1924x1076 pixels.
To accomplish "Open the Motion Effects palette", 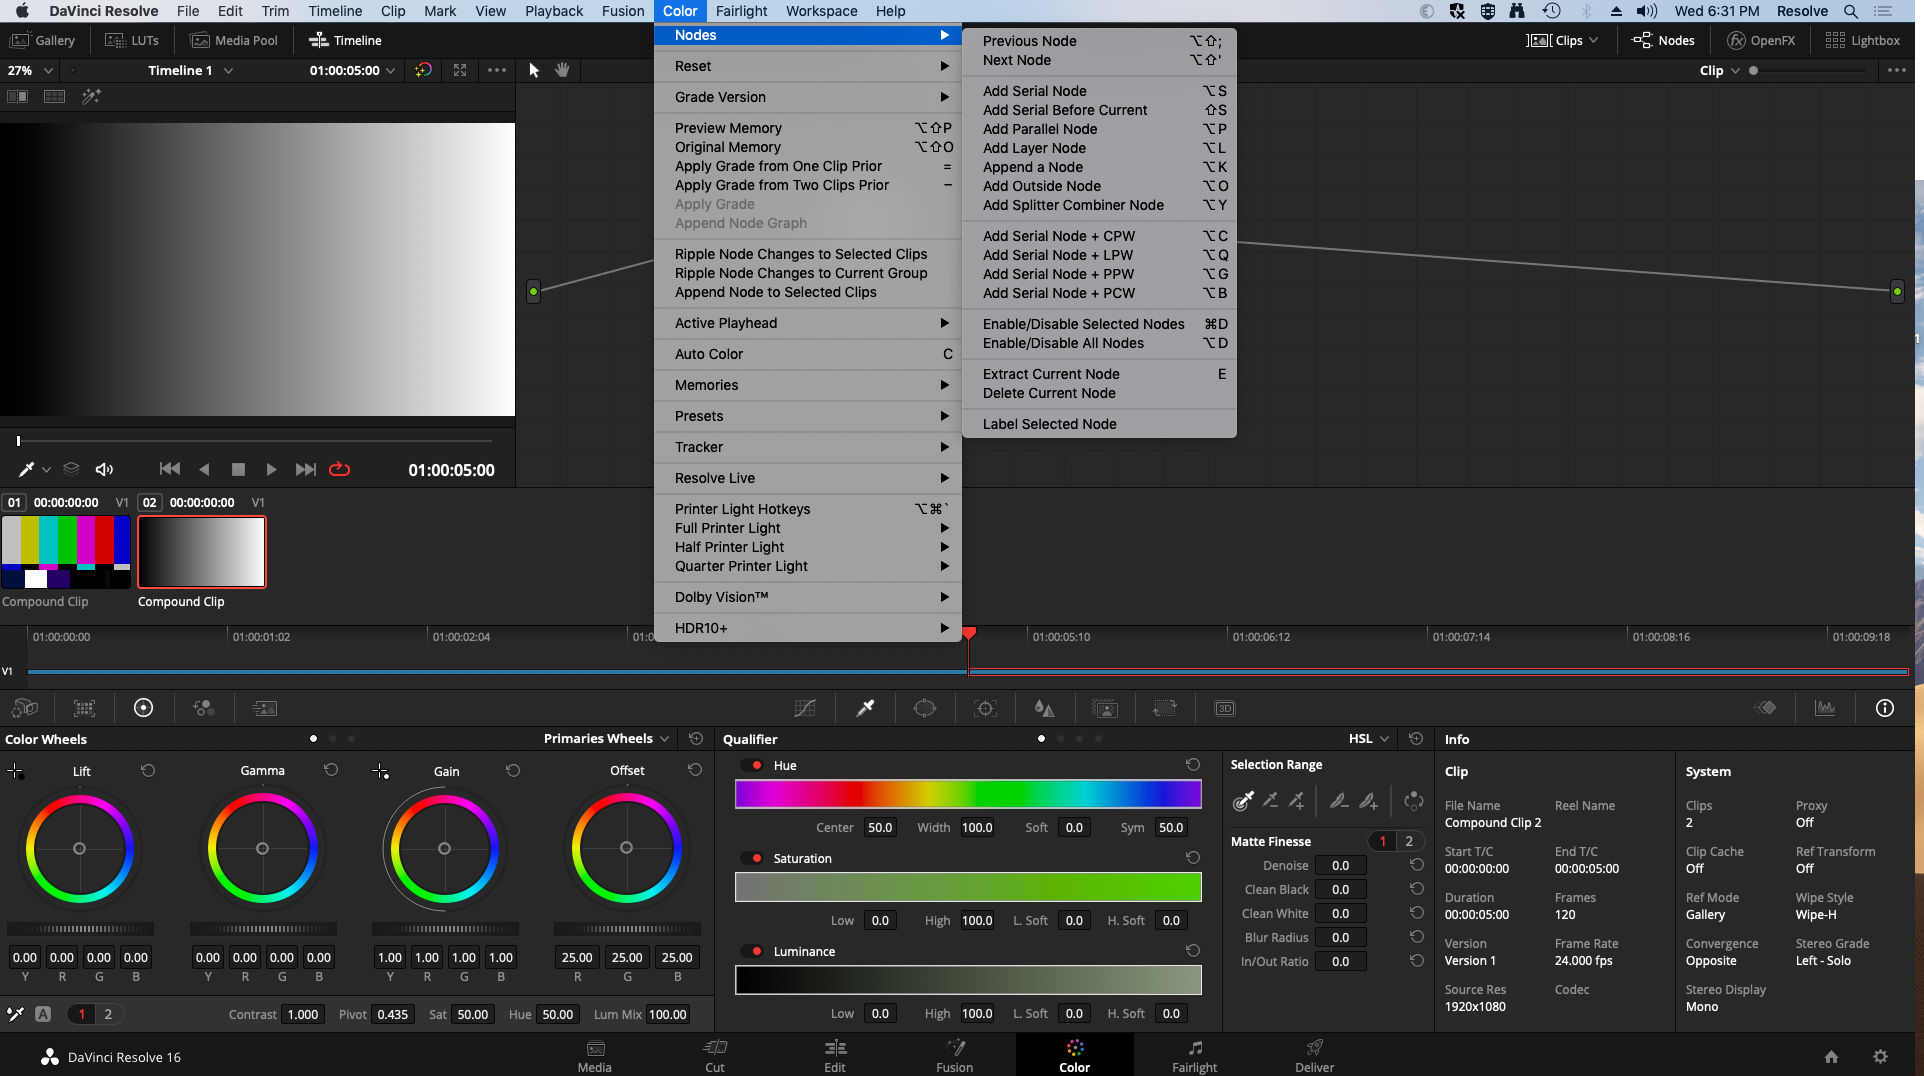I will (x=264, y=708).
